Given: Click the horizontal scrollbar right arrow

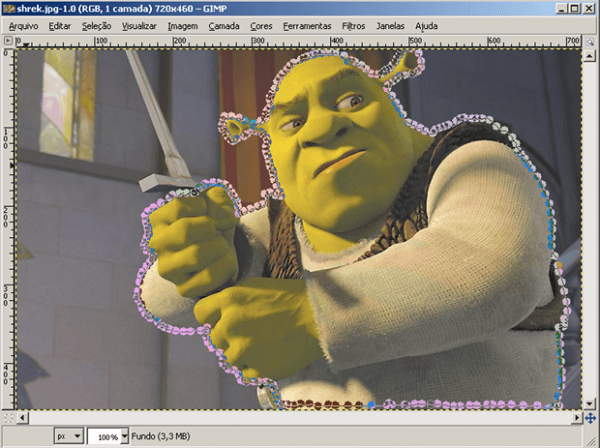Looking at the screenshot, I should pyautogui.click(x=577, y=418).
